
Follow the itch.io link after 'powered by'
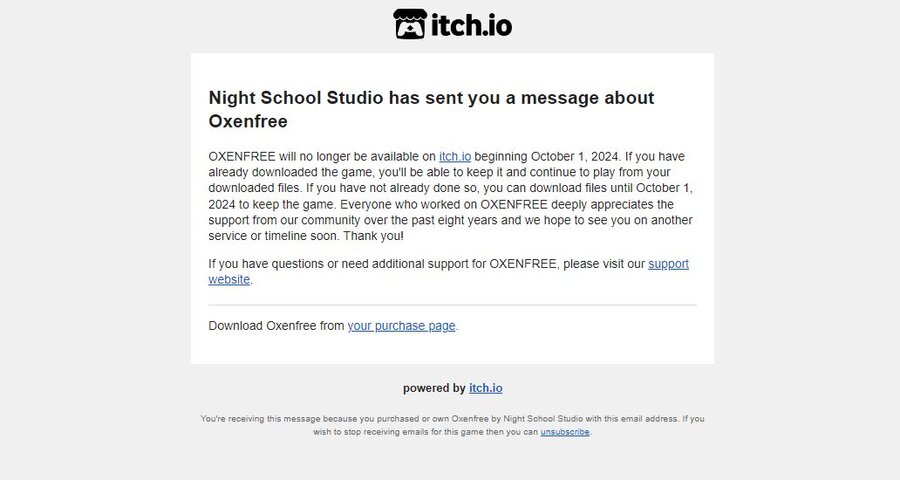click(486, 388)
